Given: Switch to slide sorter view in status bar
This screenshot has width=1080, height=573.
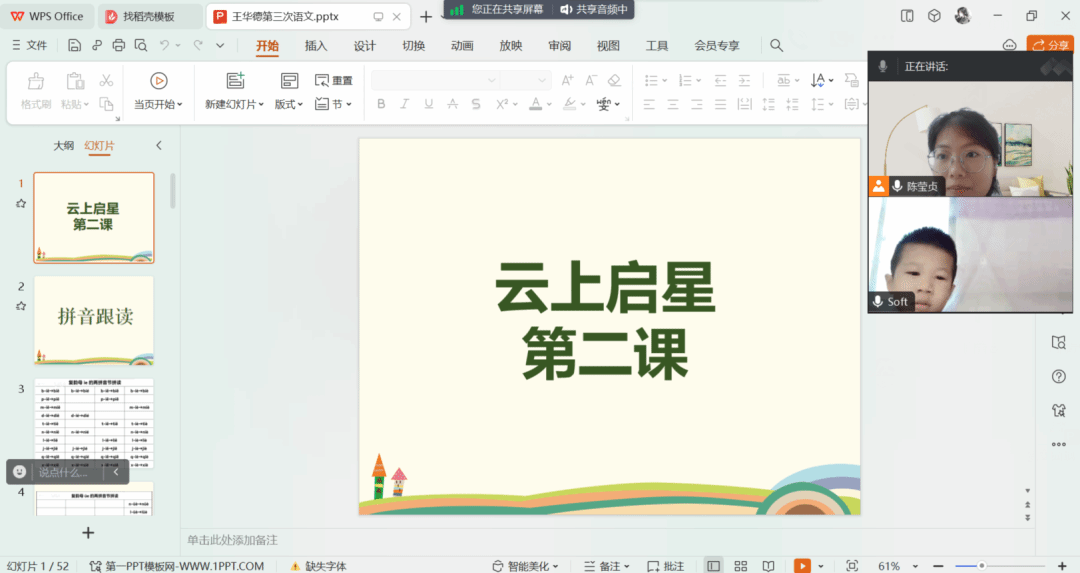Looking at the screenshot, I should point(741,566).
